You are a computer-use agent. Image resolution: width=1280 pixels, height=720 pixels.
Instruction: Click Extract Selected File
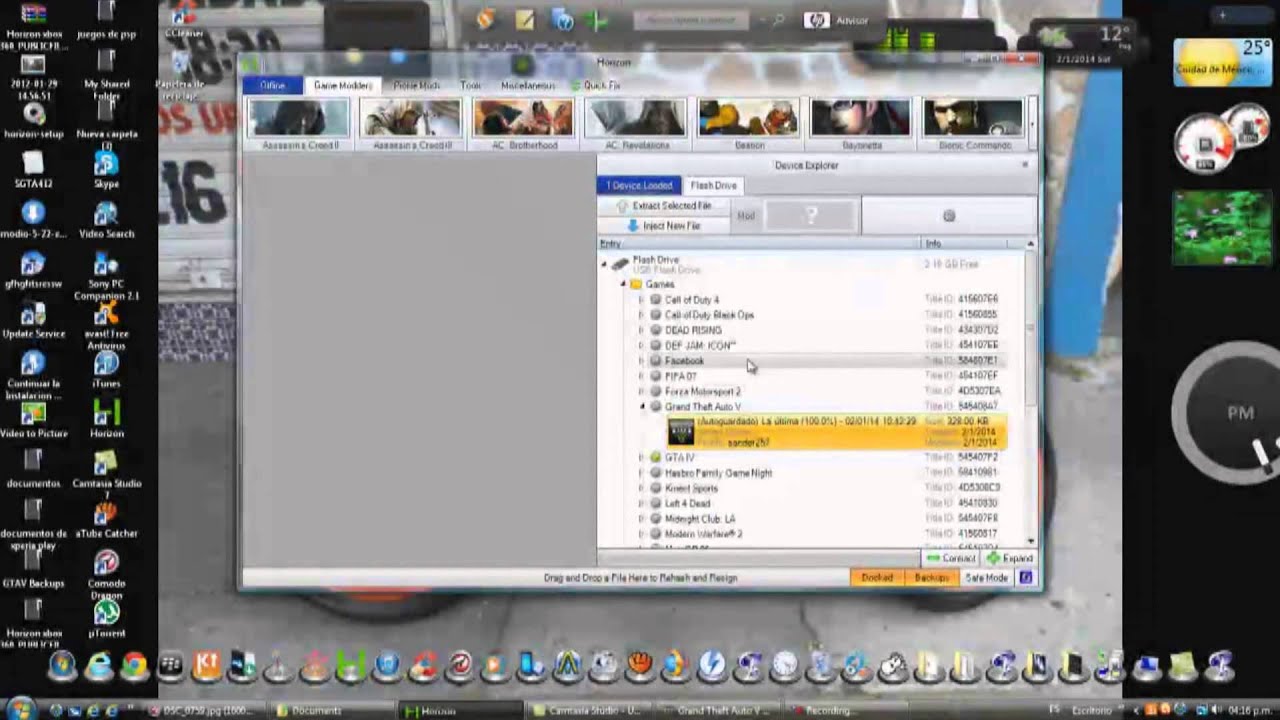point(663,206)
